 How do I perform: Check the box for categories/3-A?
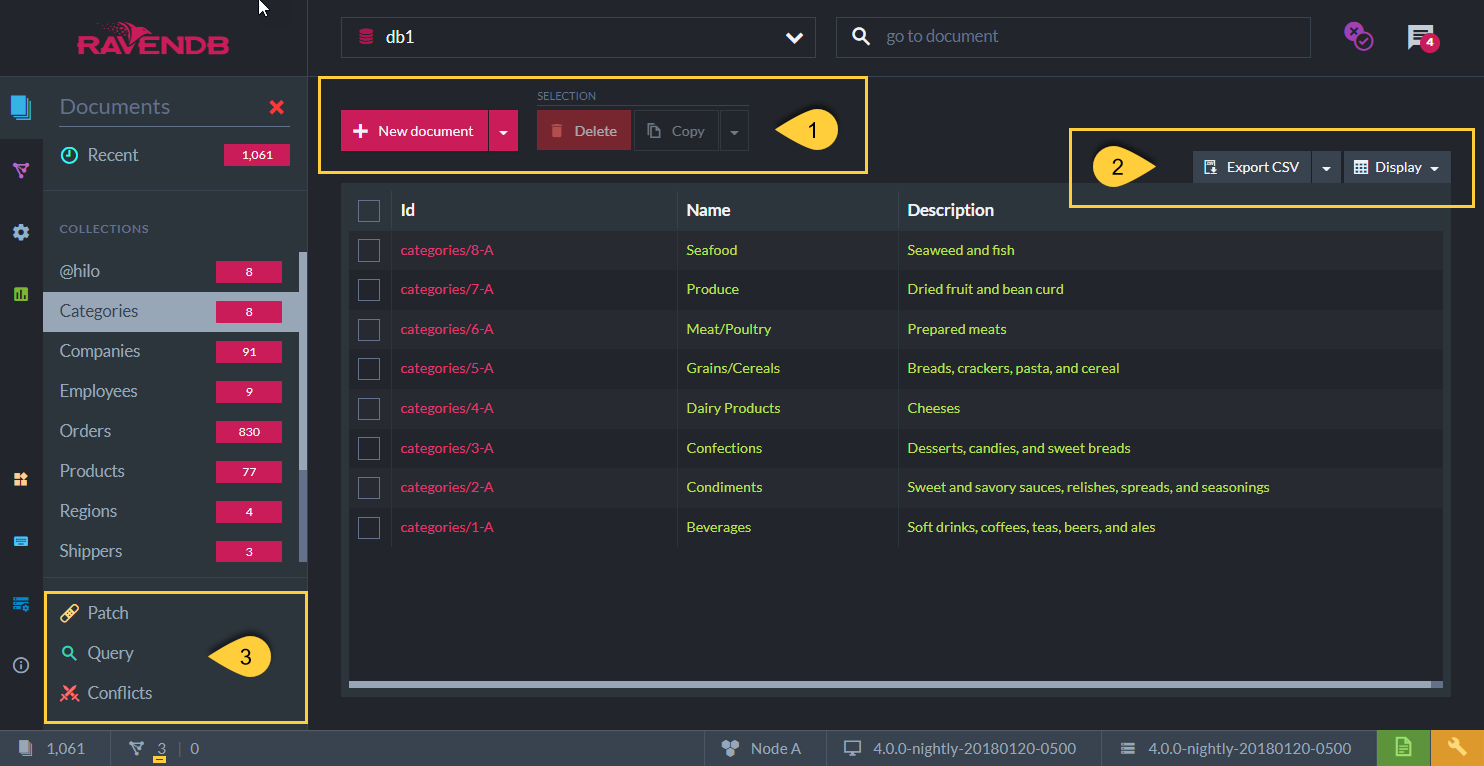pos(369,448)
